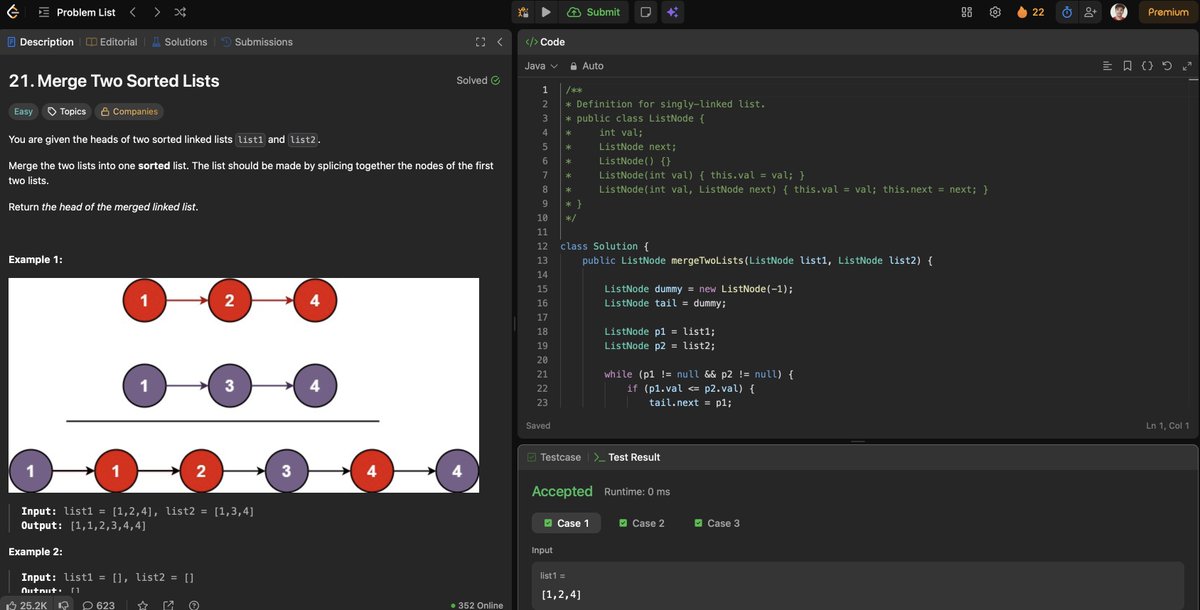Open the Companies tag
Screen dimensions: 1200x610
click(129, 112)
